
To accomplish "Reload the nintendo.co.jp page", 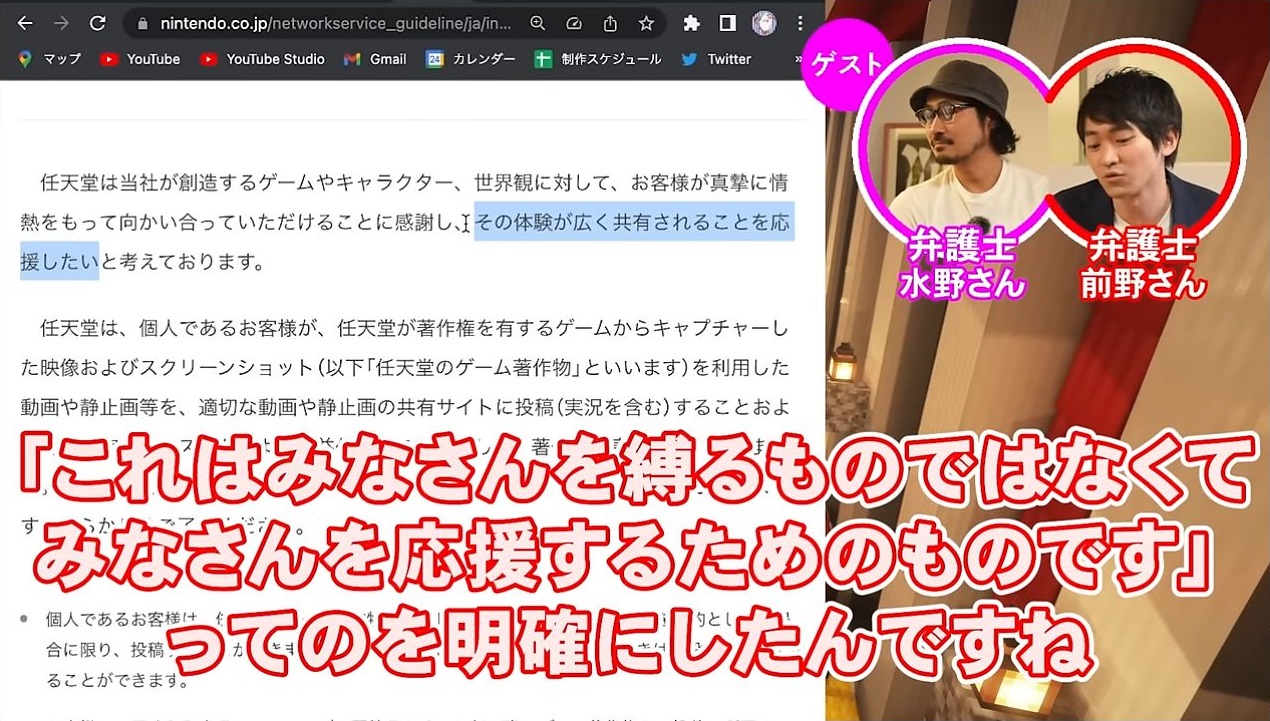I will point(97,23).
